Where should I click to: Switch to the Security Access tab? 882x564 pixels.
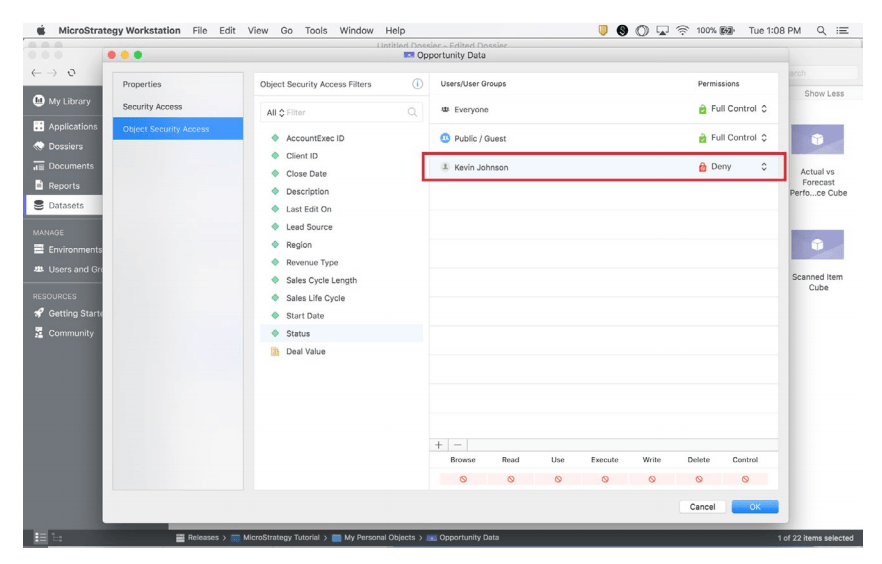pos(152,106)
